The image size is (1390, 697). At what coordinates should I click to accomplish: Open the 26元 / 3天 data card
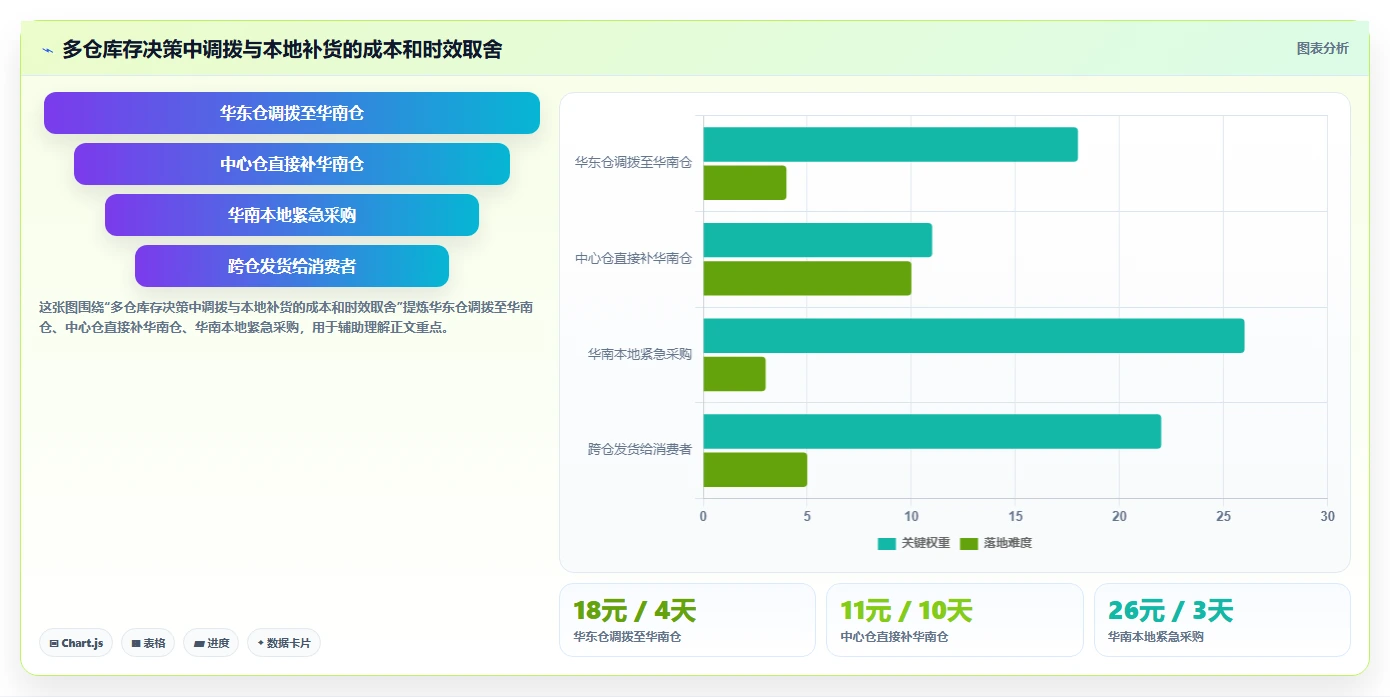(1222, 620)
